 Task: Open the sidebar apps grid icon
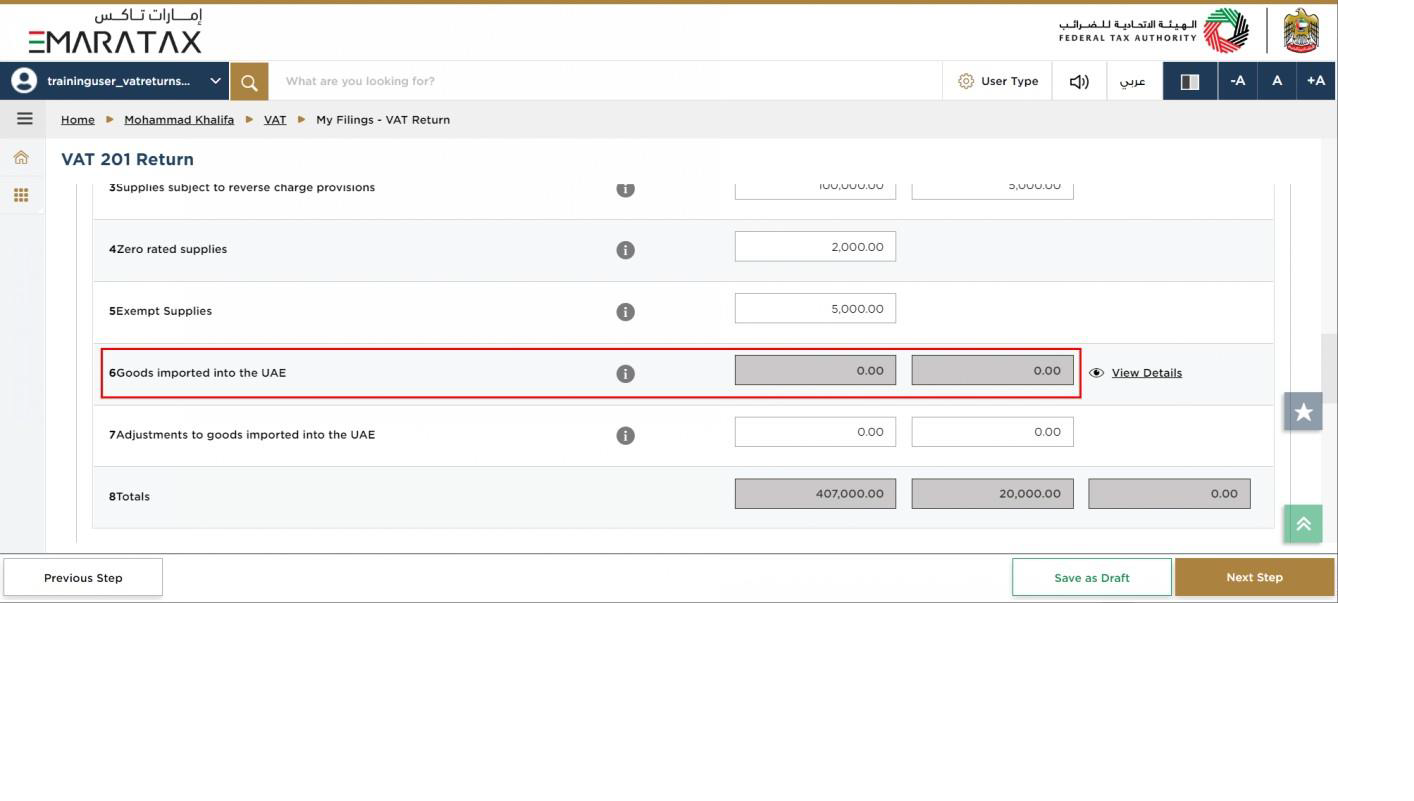21,195
